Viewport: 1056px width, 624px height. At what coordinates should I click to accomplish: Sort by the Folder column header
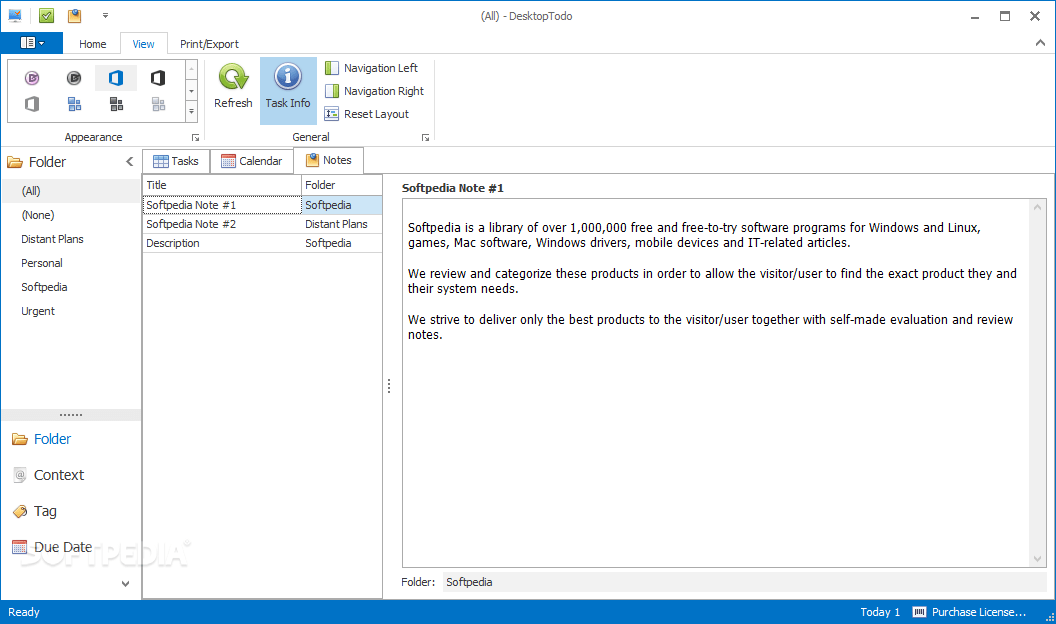(x=341, y=185)
